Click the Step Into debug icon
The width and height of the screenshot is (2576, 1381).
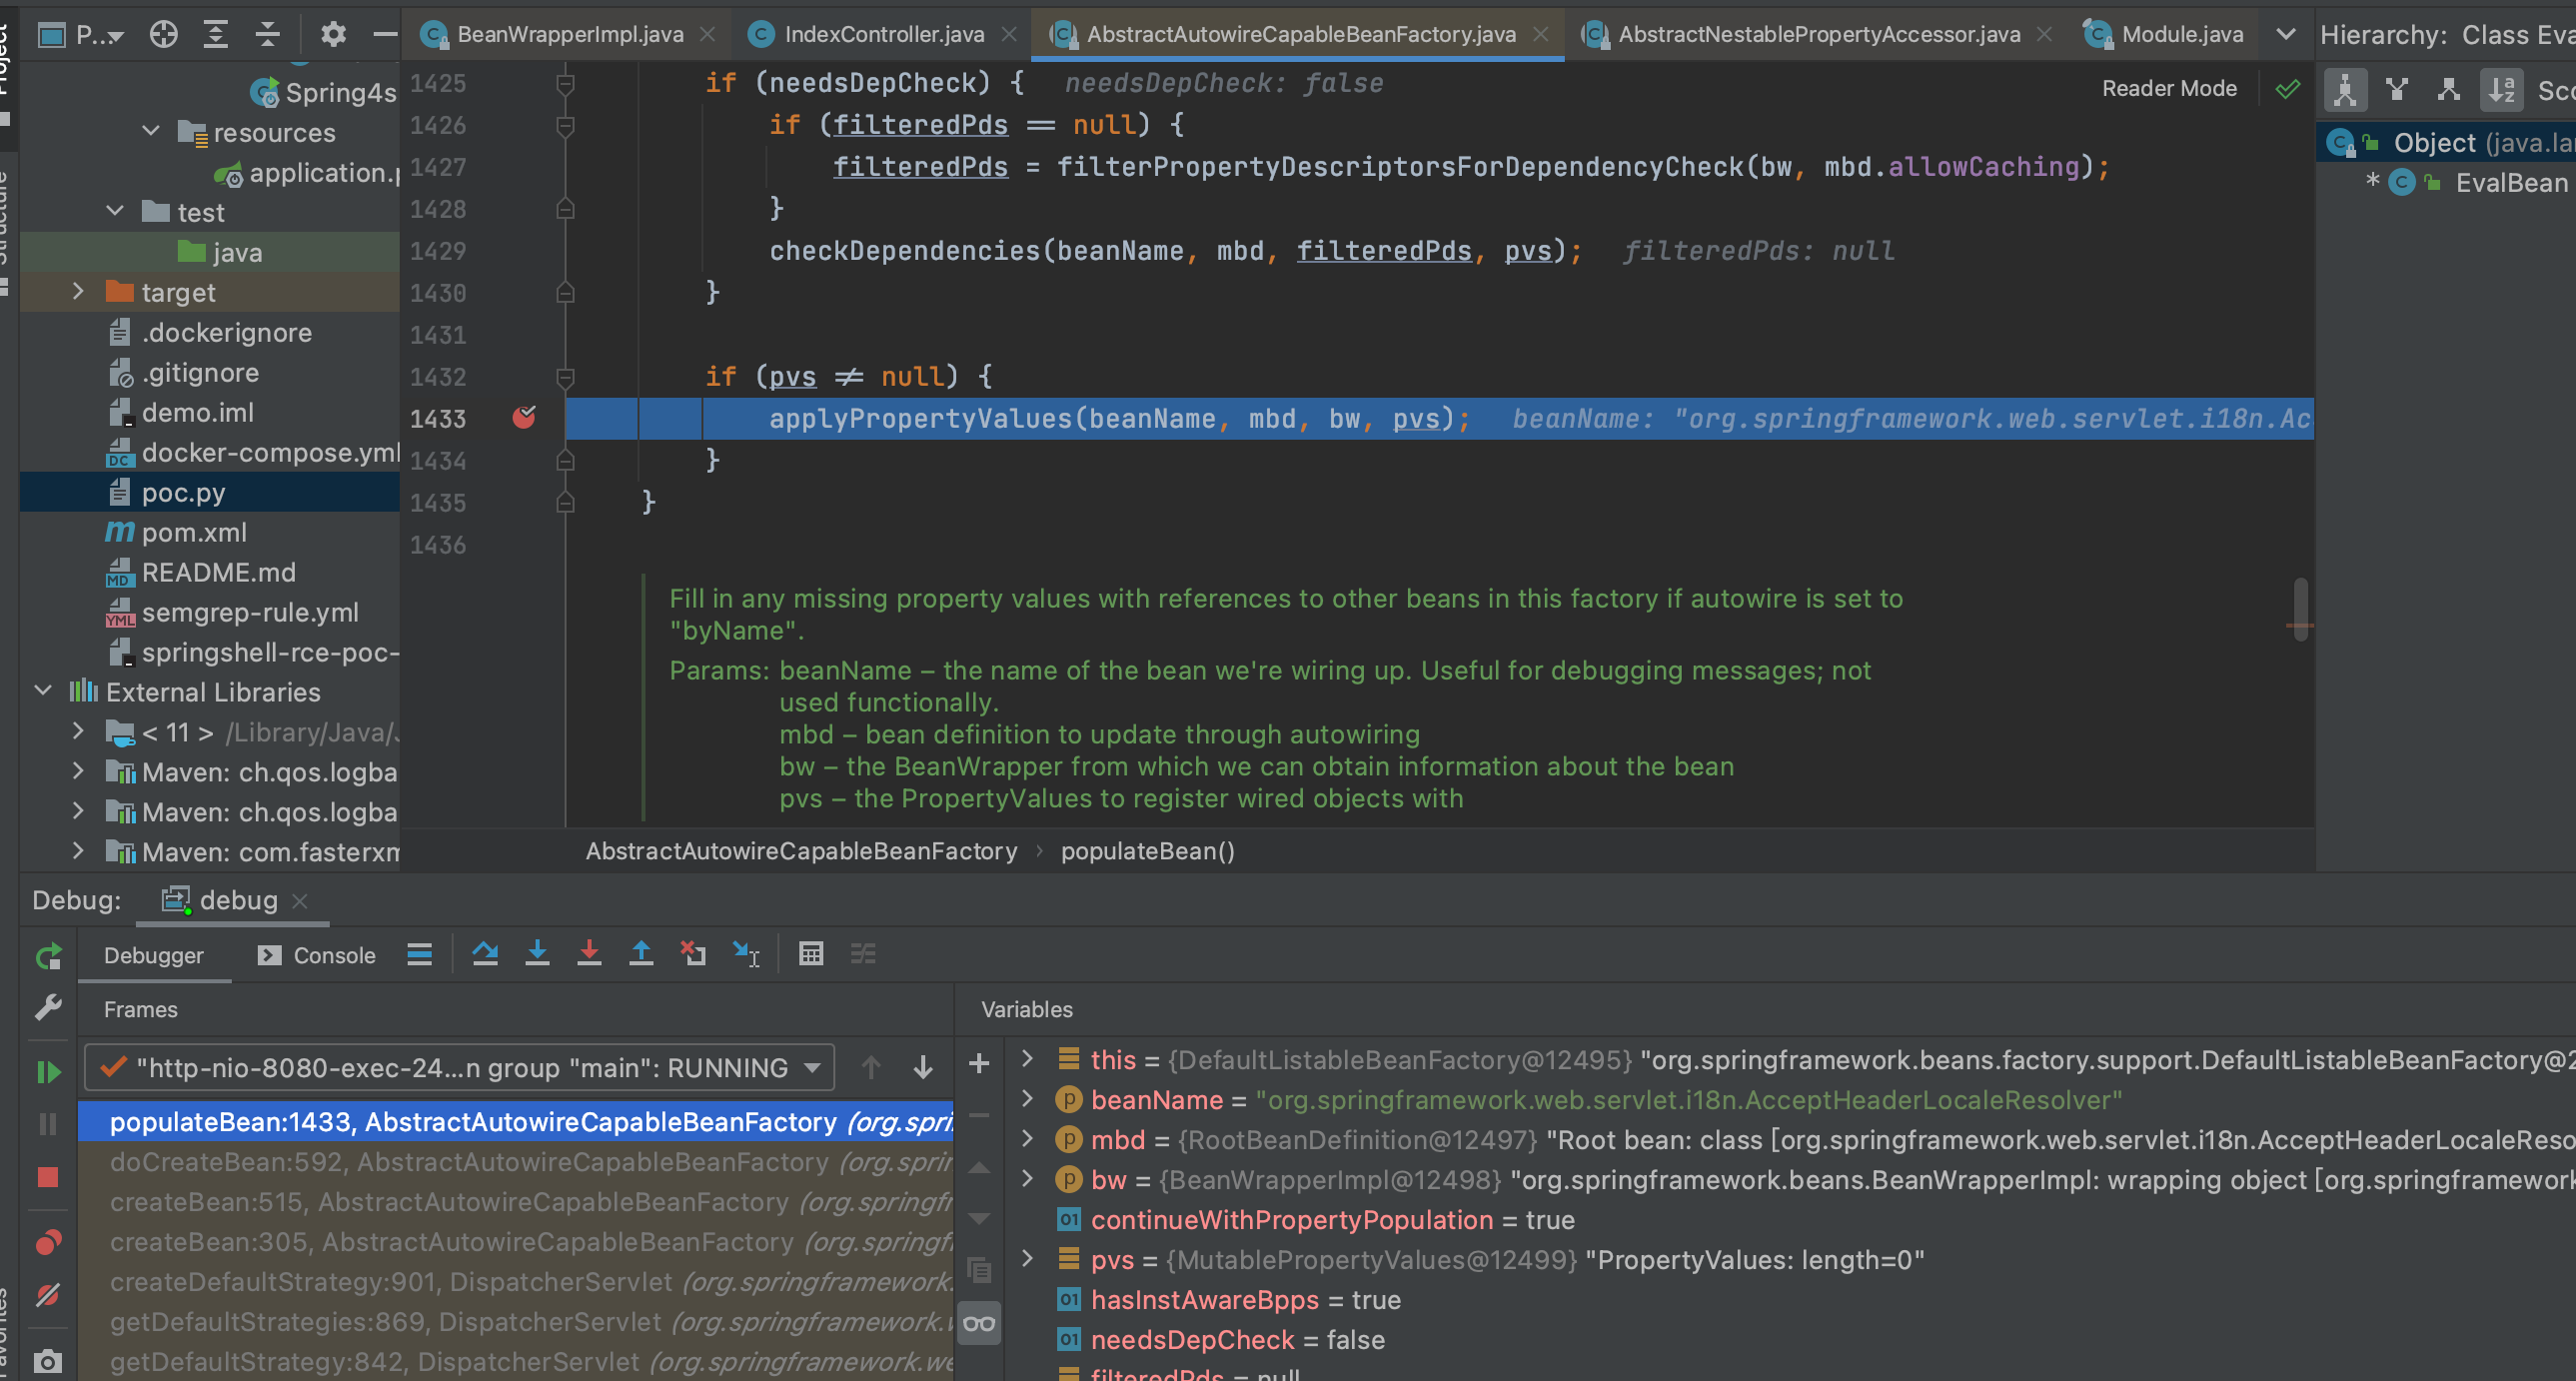coord(538,955)
